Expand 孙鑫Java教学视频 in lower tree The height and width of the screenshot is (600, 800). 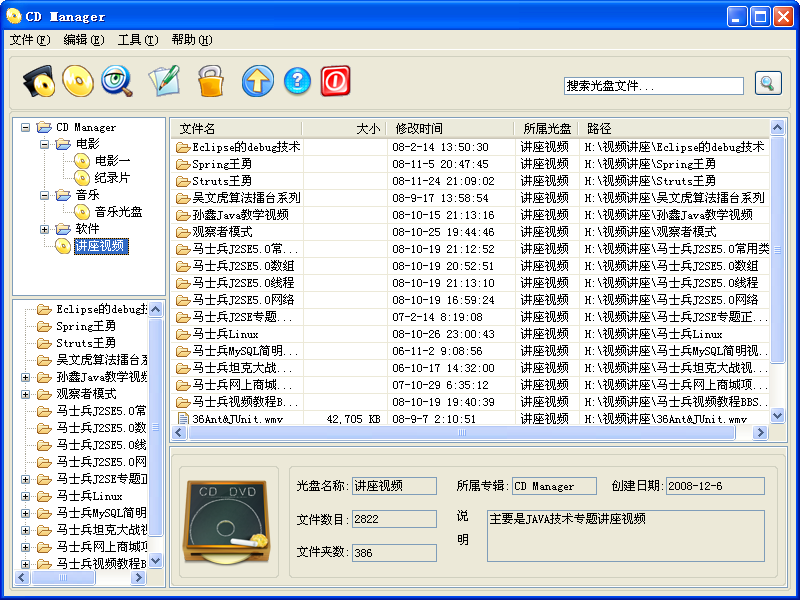click(25, 377)
